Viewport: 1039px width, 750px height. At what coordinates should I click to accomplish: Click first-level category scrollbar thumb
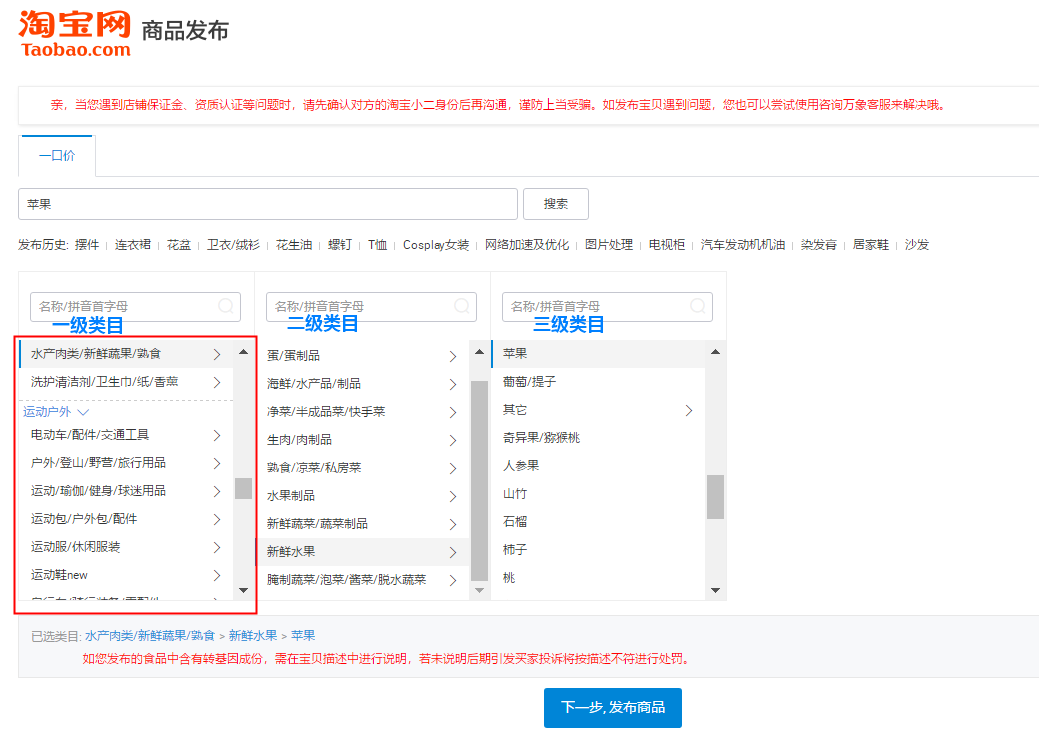pyautogui.click(x=243, y=488)
